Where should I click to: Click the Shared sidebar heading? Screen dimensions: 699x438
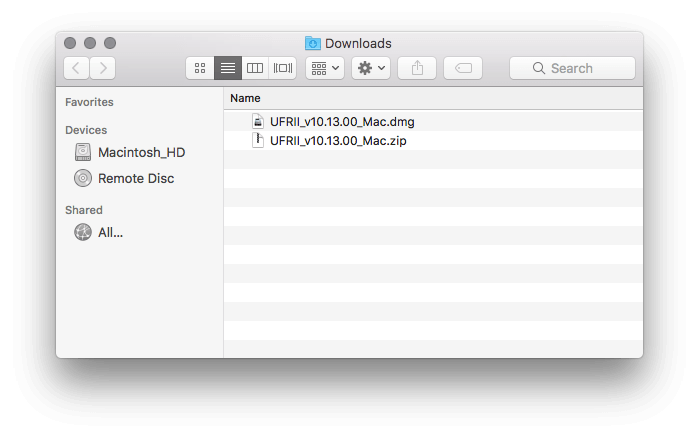click(x=84, y=210)
